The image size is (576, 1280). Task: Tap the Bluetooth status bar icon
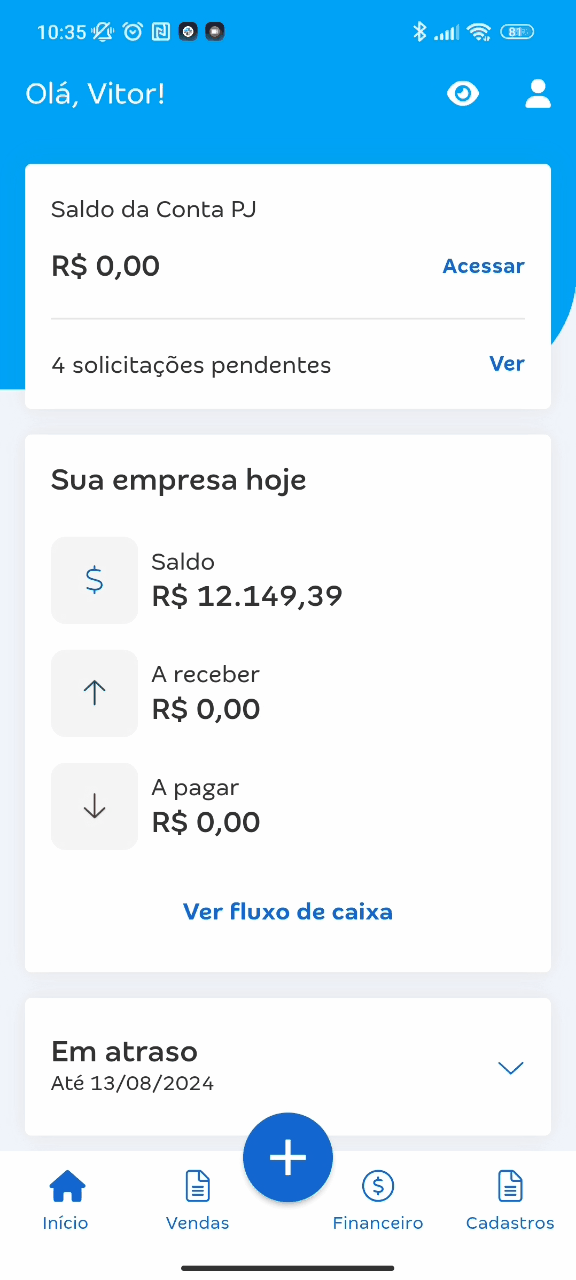coord(421,31)
